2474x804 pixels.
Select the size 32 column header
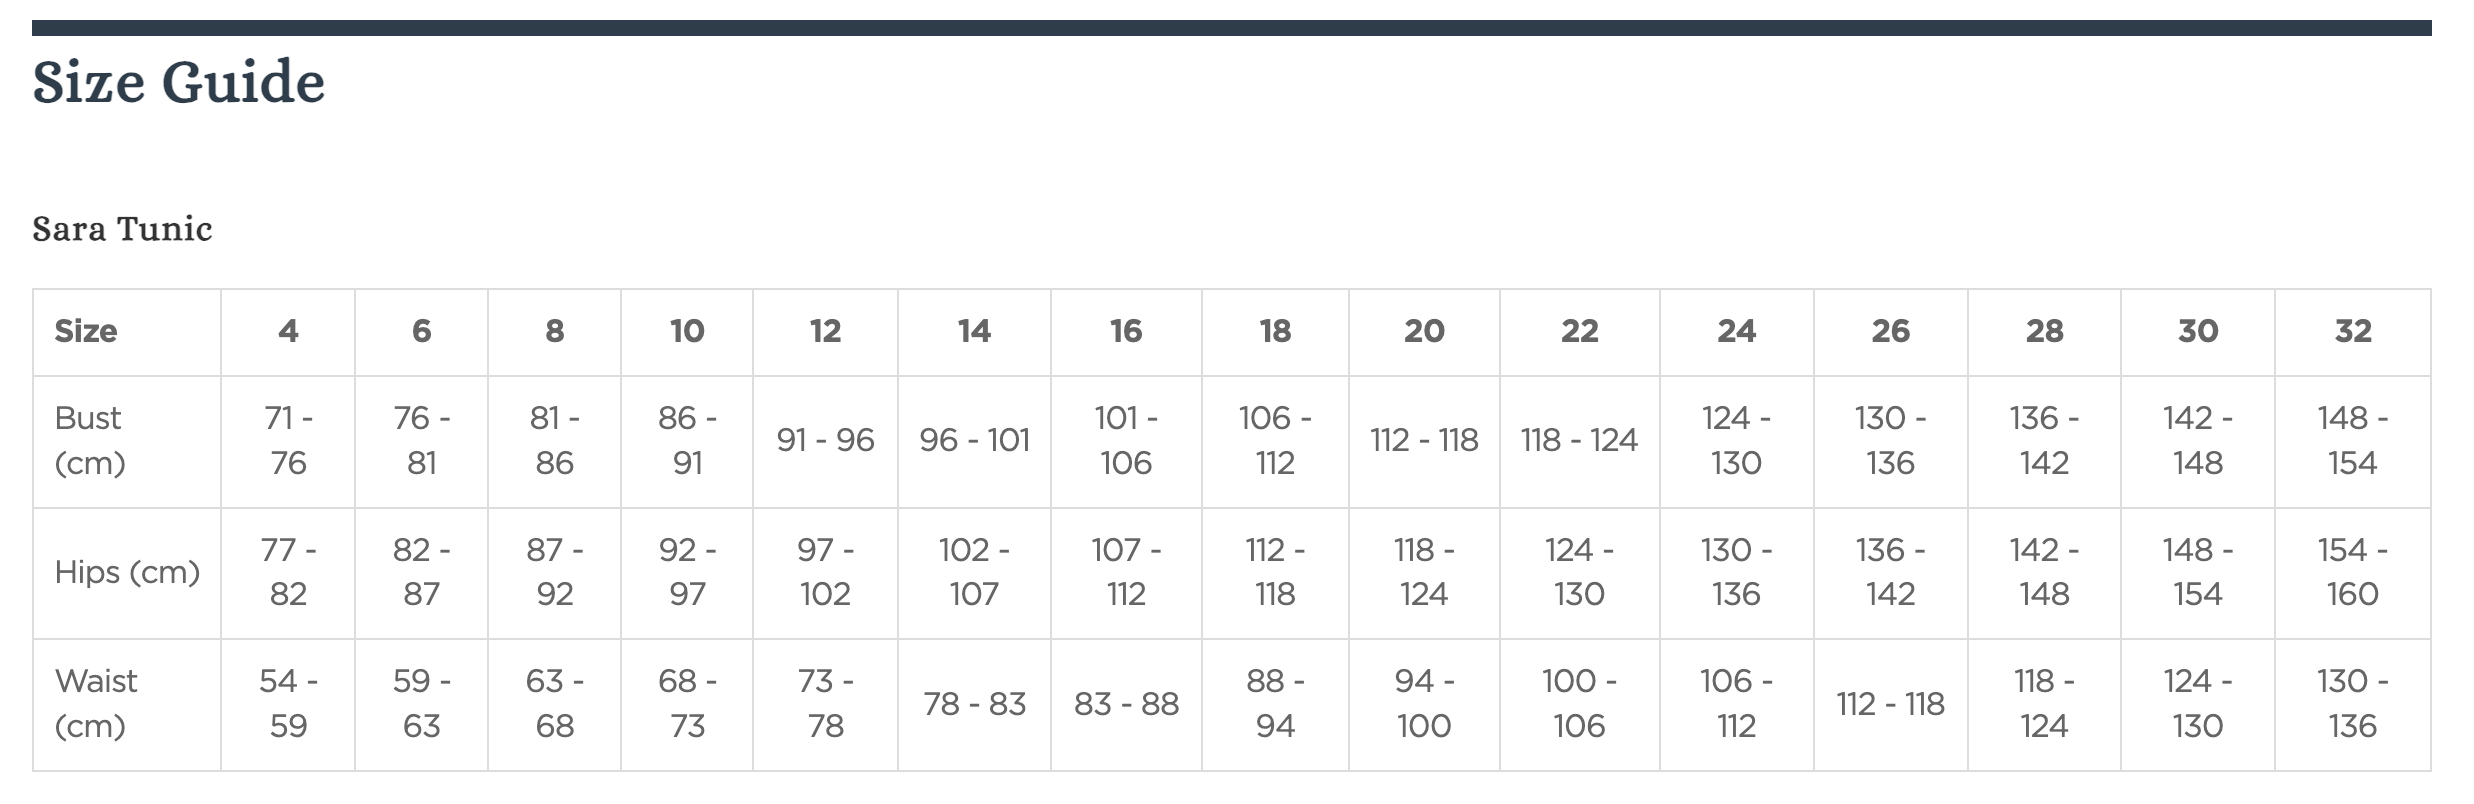[2352, 331]
